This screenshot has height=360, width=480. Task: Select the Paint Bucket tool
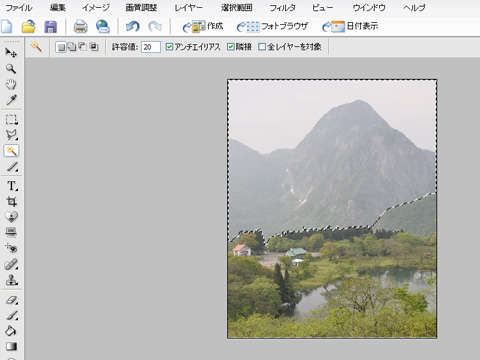[11, 331]
